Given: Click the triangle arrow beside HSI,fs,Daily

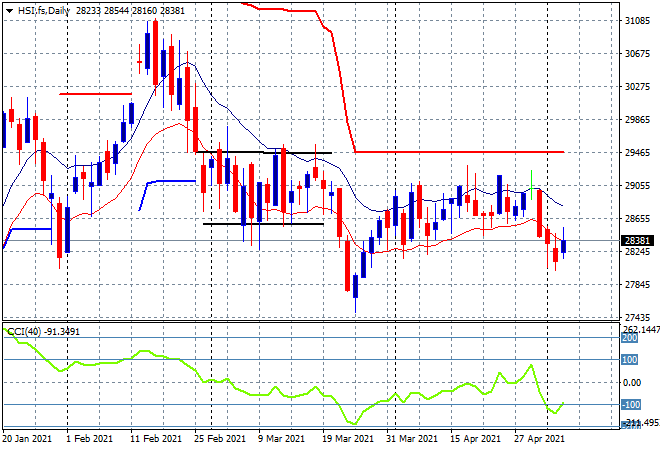Looking at the screenshot, I should click(x=9, y=11).
